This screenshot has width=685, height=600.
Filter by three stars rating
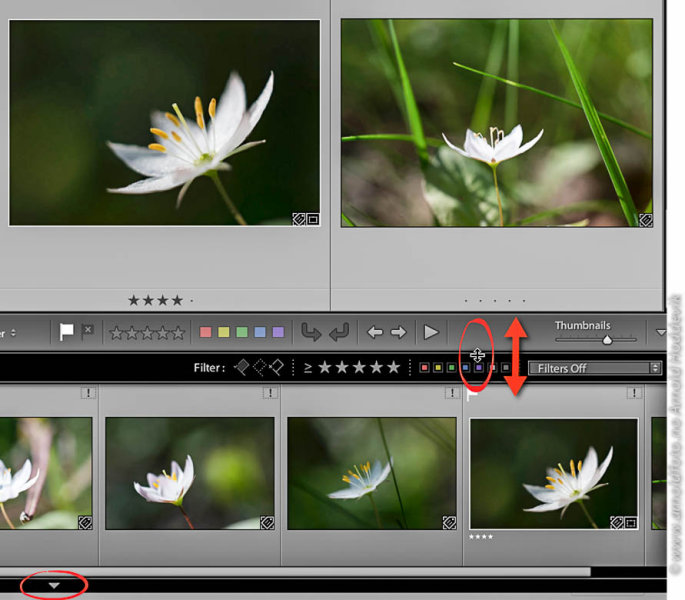pos(359,367)
